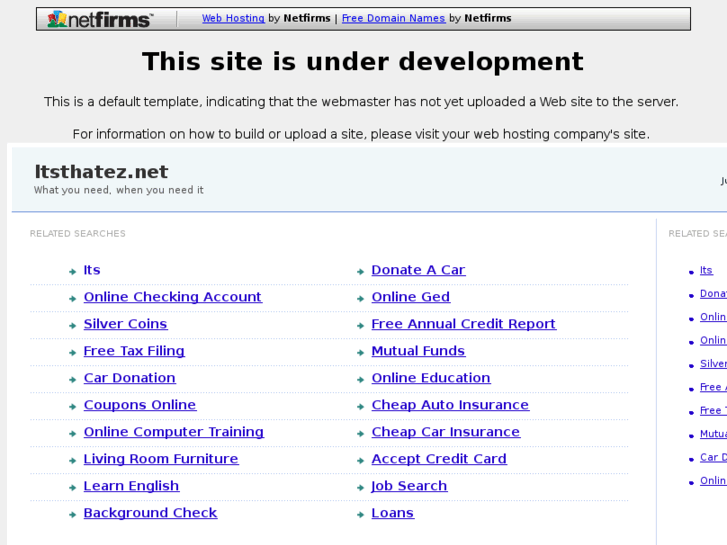Screen dimensions: 727x545
Task: Open Free Tax Filing link
Action: click(x=134, y=351)
